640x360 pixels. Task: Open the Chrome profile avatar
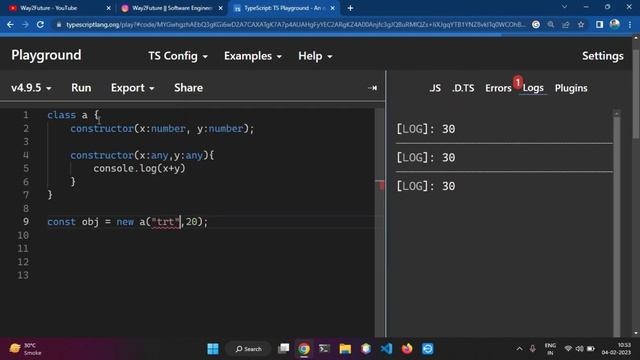click(615, 24)
